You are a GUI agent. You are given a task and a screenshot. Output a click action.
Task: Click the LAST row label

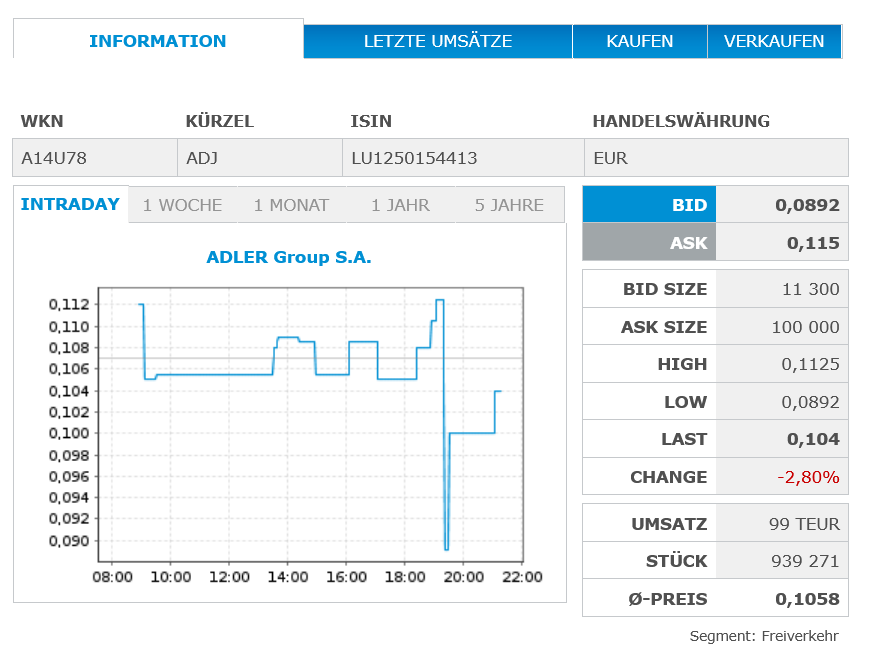[x=684, y=439]
